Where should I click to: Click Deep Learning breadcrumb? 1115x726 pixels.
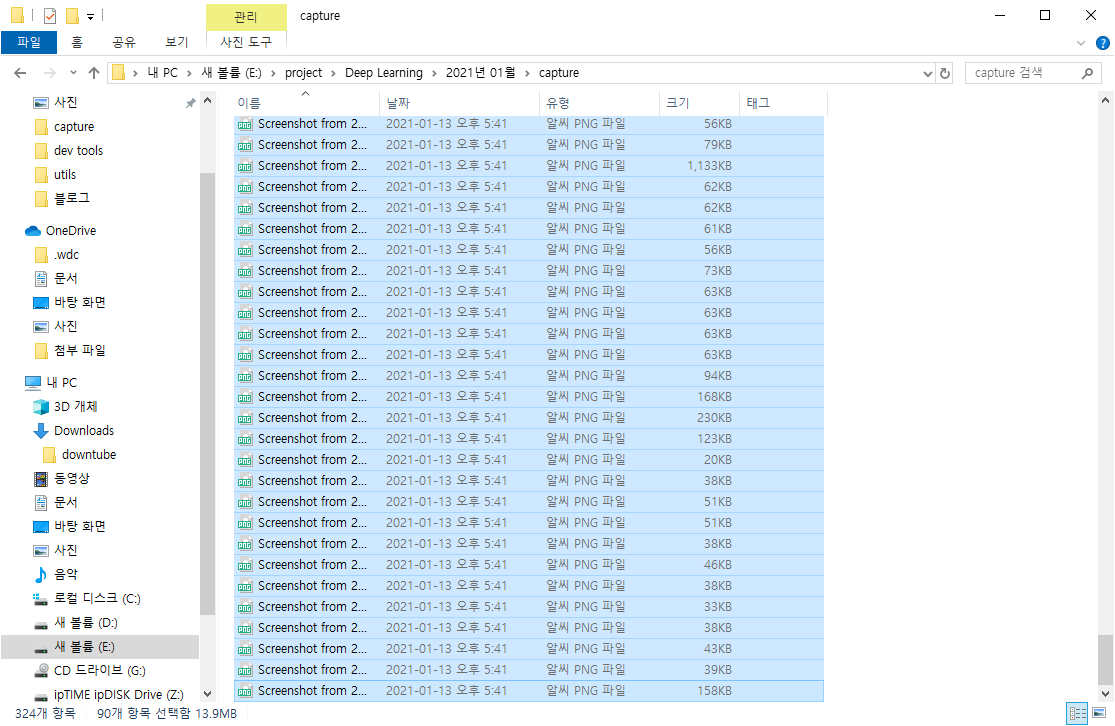[x=384, y=73]
